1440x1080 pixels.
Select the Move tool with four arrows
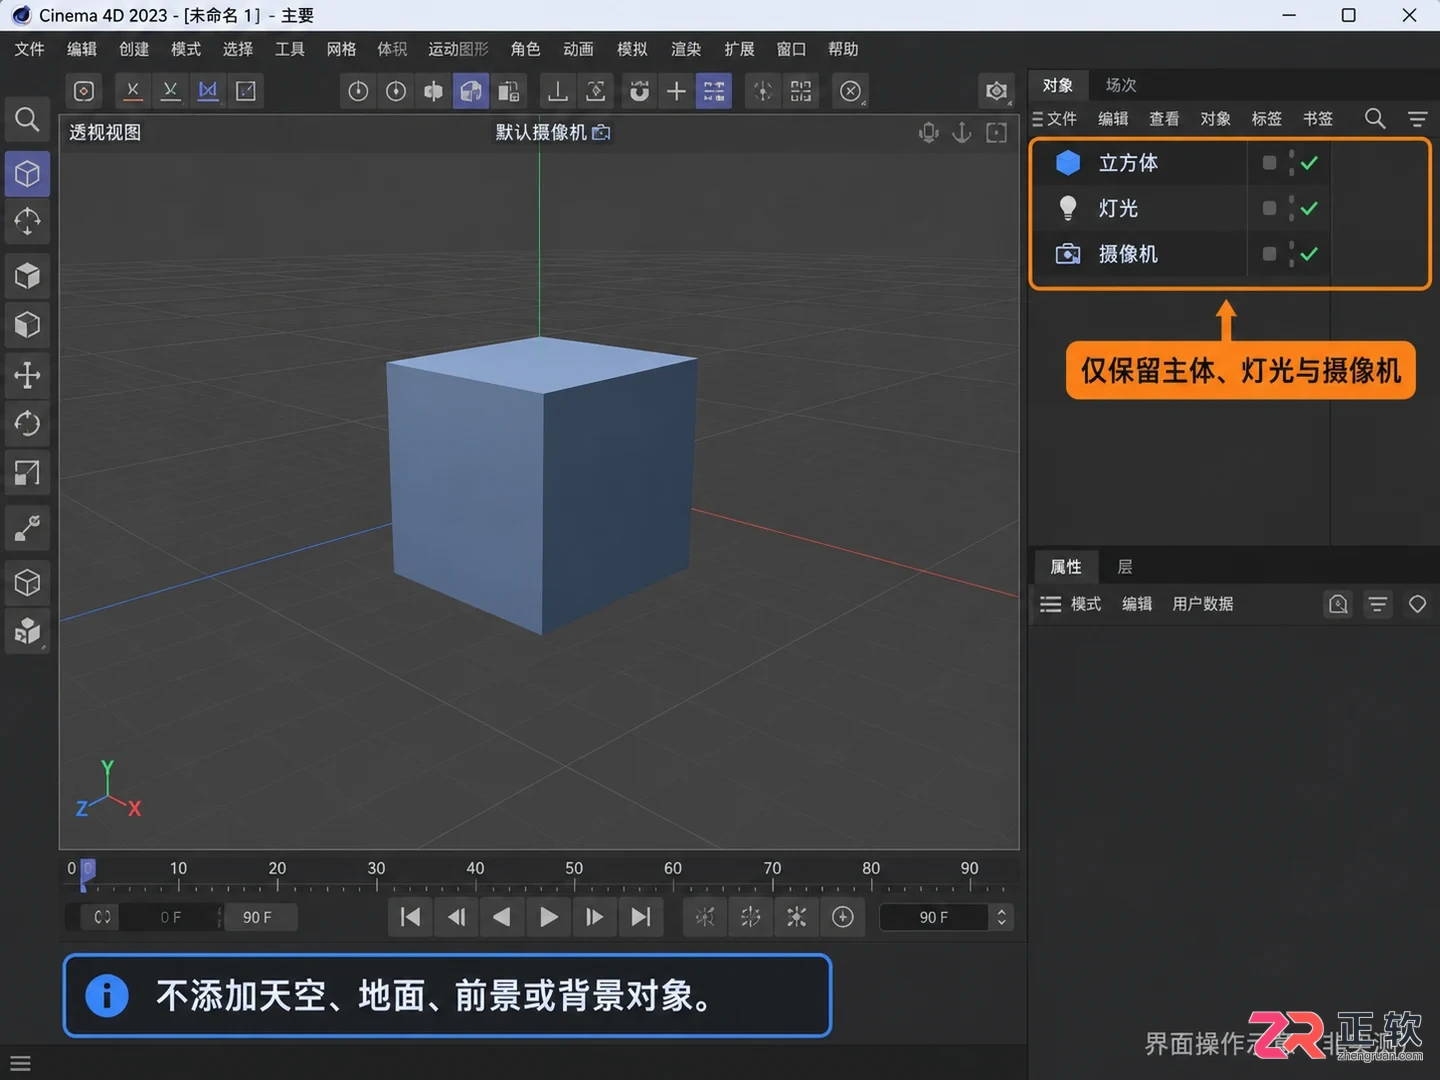click(27, 375)
